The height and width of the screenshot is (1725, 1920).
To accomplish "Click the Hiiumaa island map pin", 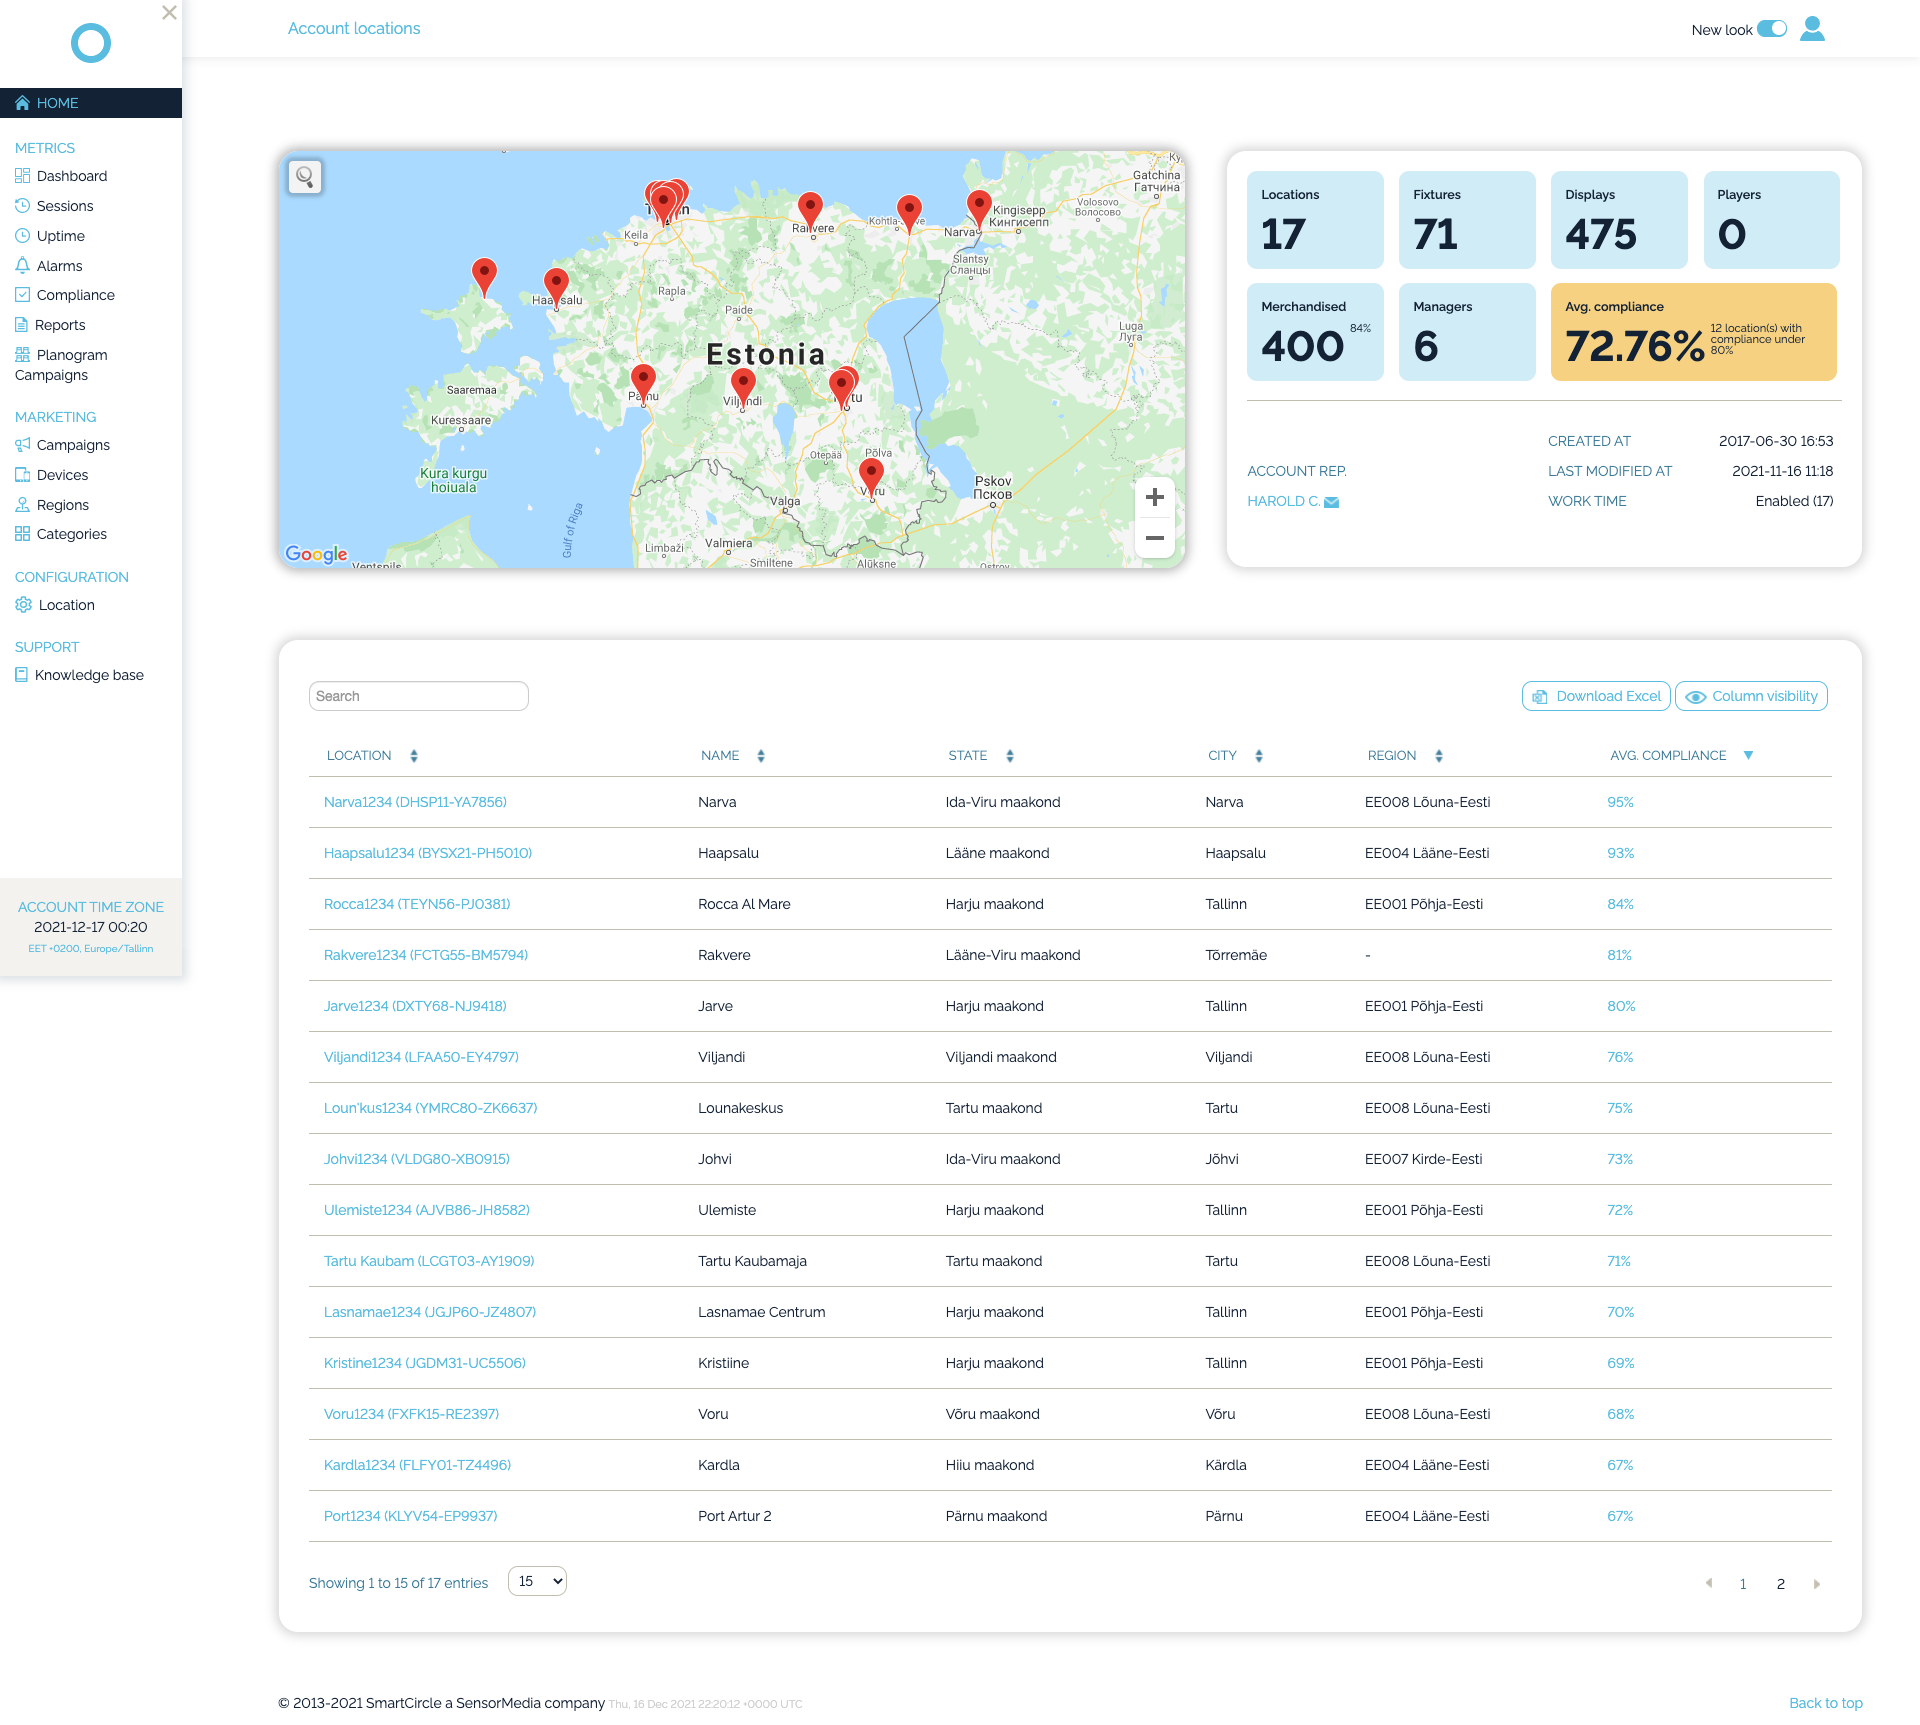I will coord(484,277).
